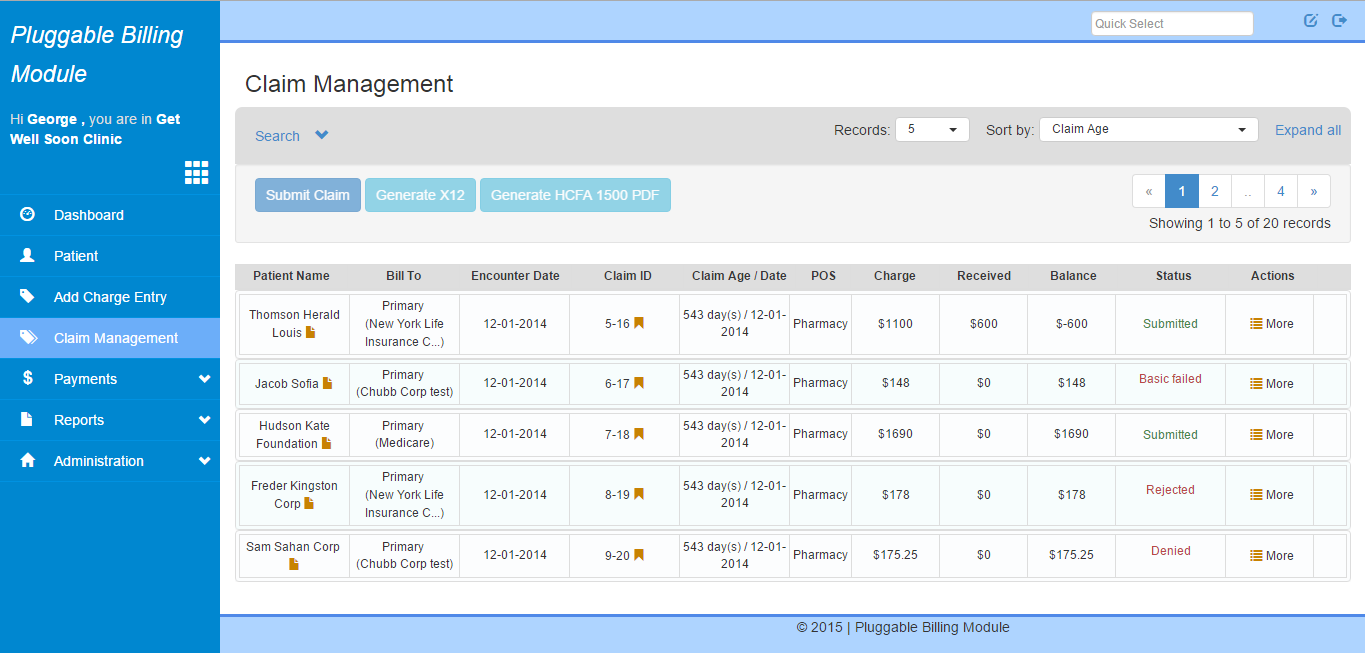Image resolution: width=1365 pixels, height=653 pixels.
Task: Open the Reports menu item
Action: pos(110,420)
